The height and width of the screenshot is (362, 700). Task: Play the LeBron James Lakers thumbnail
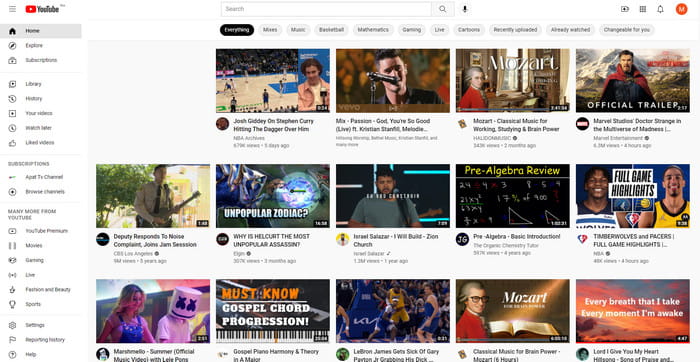pyautogui.click(x=393, y=311)
